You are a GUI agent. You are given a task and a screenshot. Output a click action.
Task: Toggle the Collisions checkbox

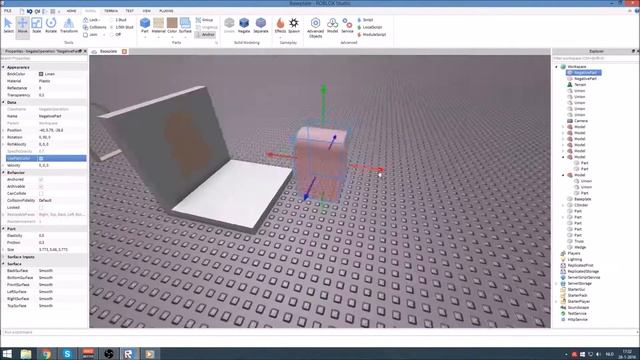coord(85,27)
